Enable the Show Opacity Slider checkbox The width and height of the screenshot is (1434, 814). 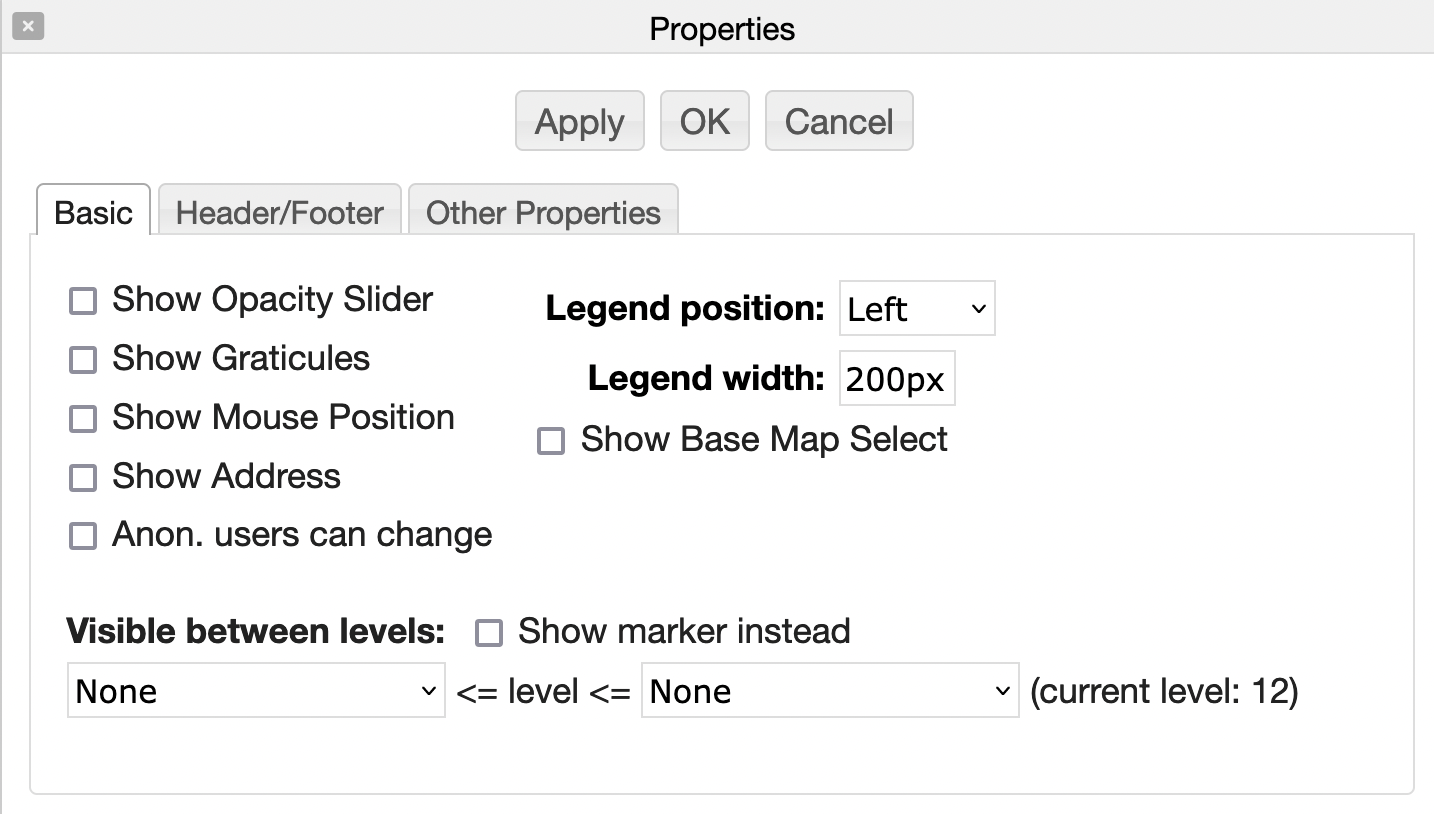click(83, 301)
